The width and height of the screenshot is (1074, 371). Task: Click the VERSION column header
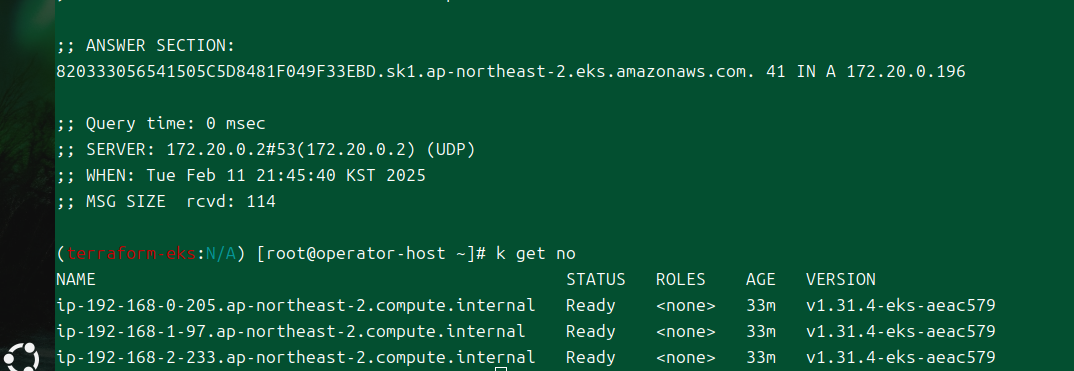[x=840, y=279]
